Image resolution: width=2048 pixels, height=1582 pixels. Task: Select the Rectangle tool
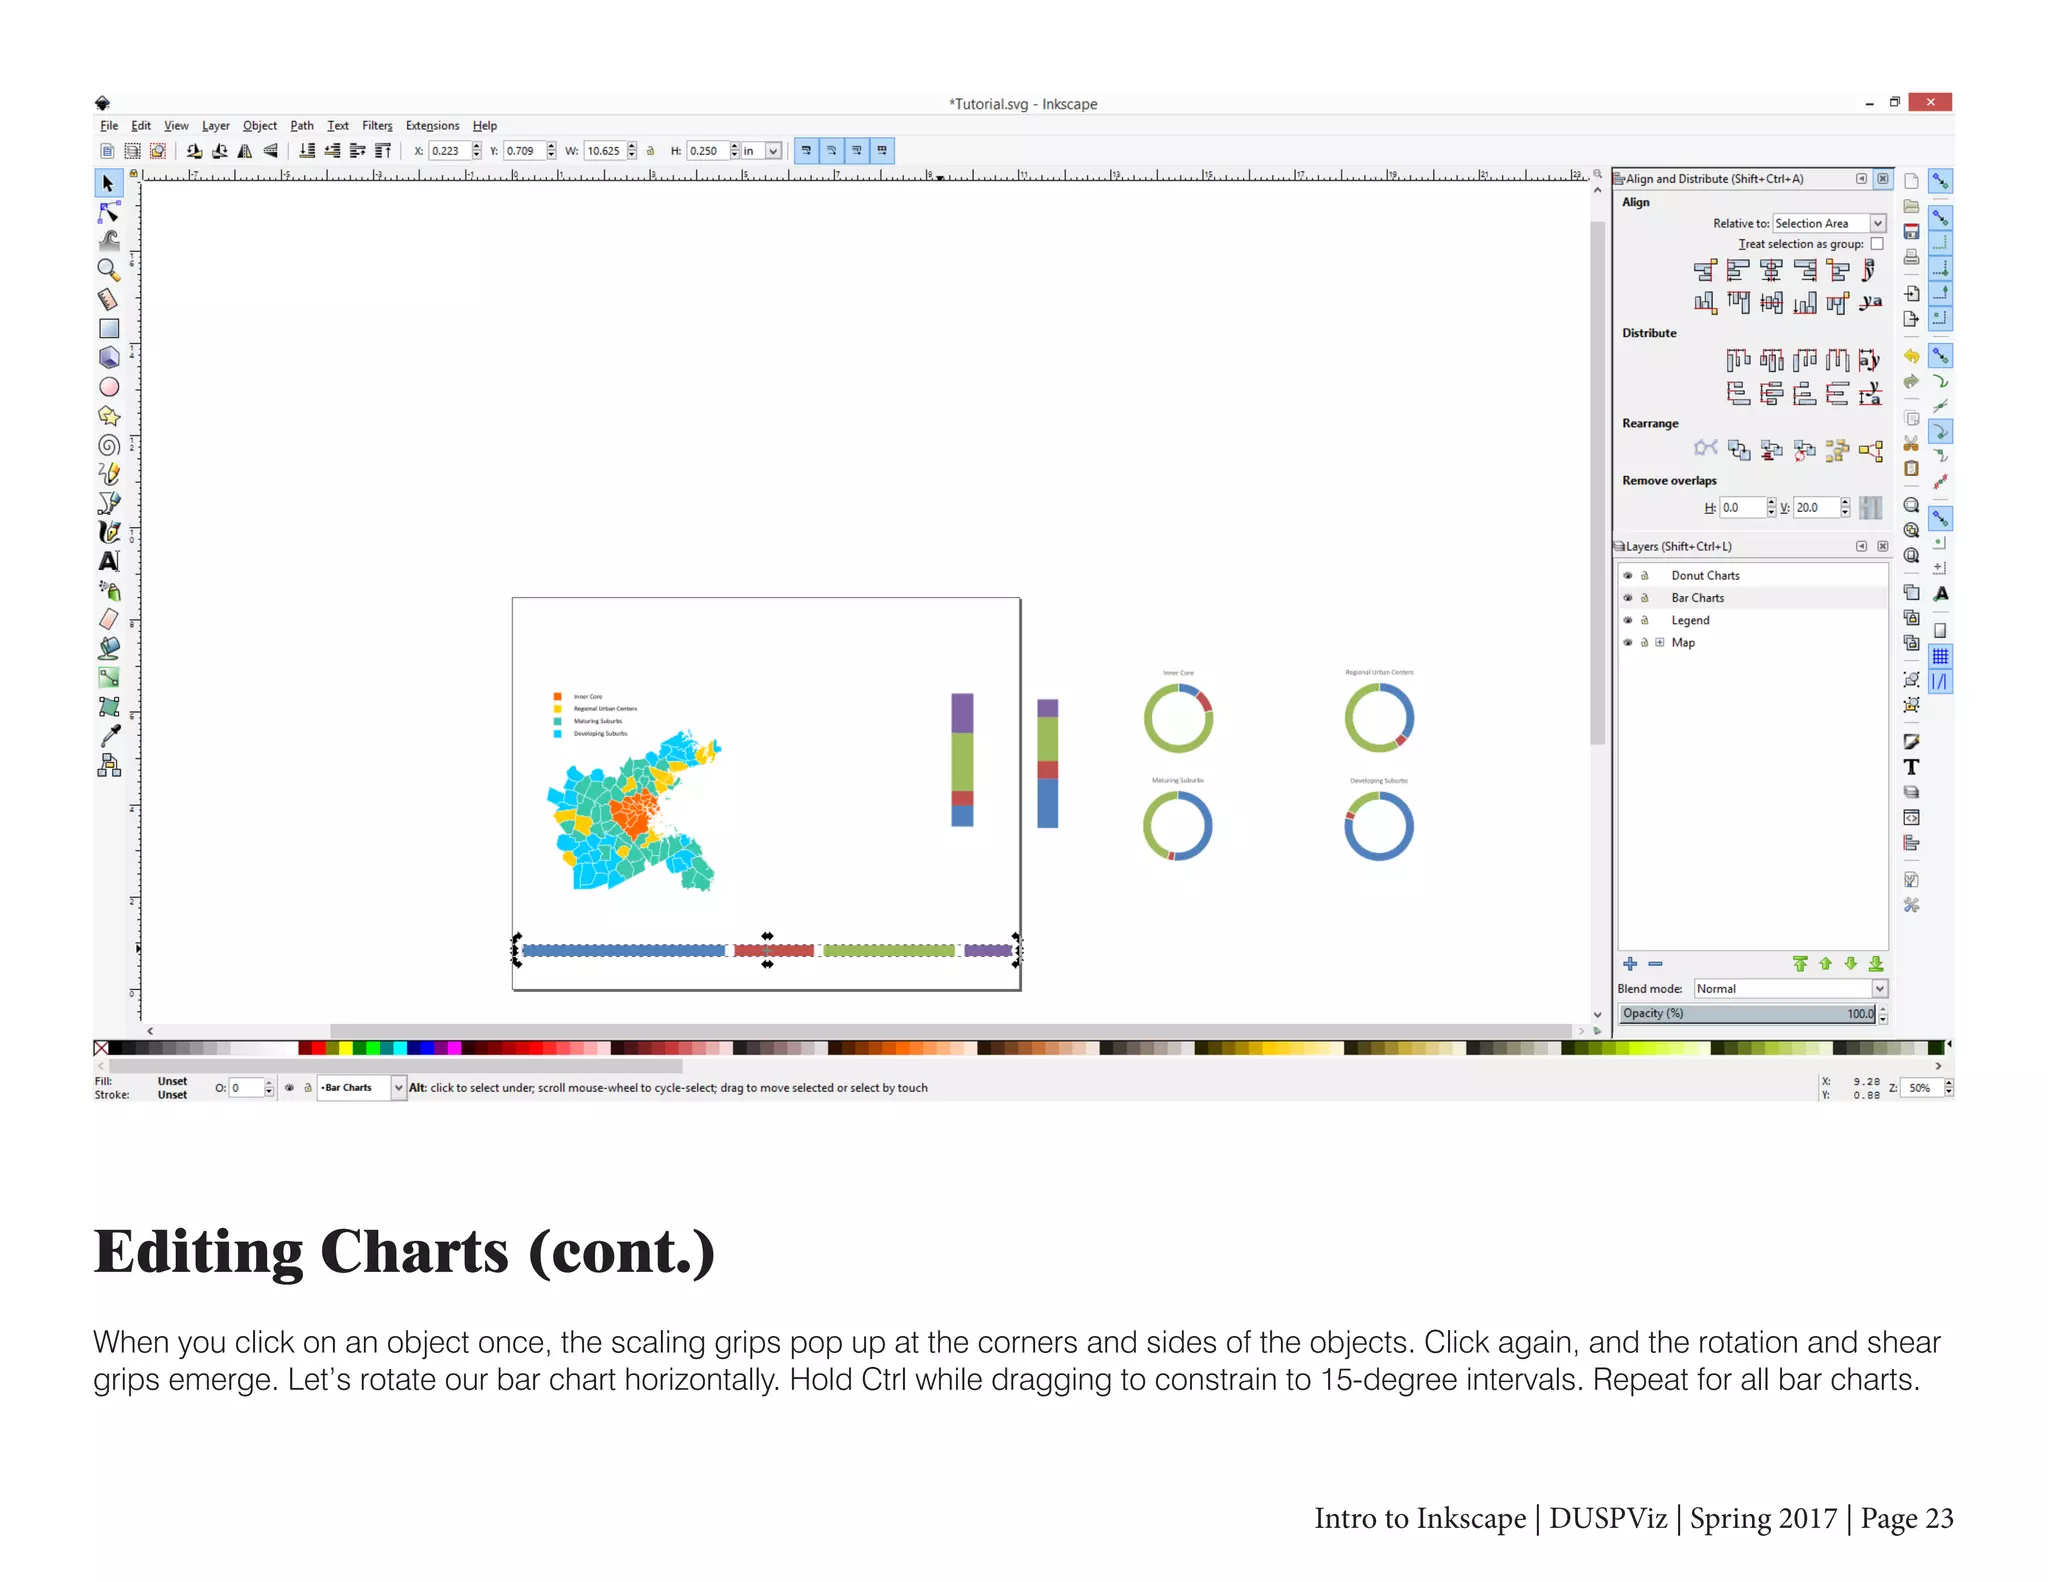pyautogui.click(x=108, y=328)
